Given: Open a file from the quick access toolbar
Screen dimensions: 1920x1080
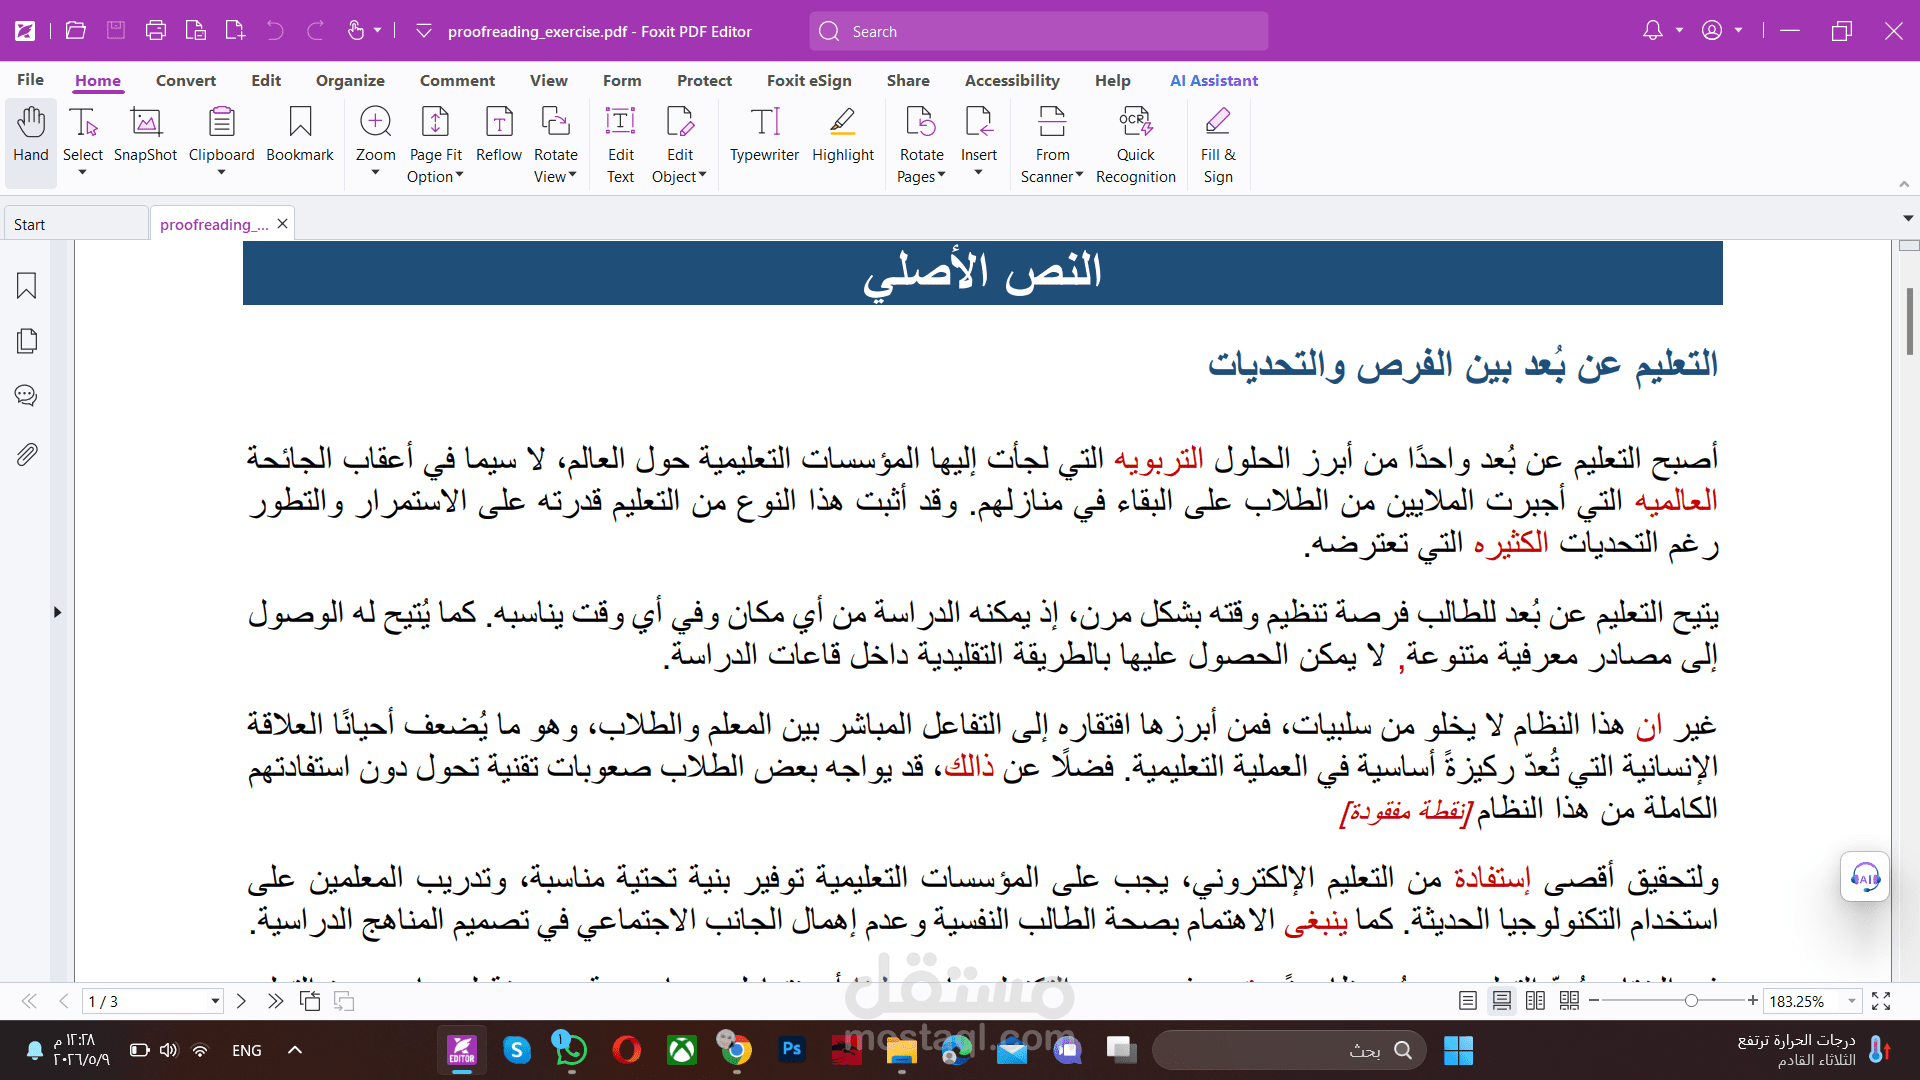Looking at the screenshot, I should (76, 31).
